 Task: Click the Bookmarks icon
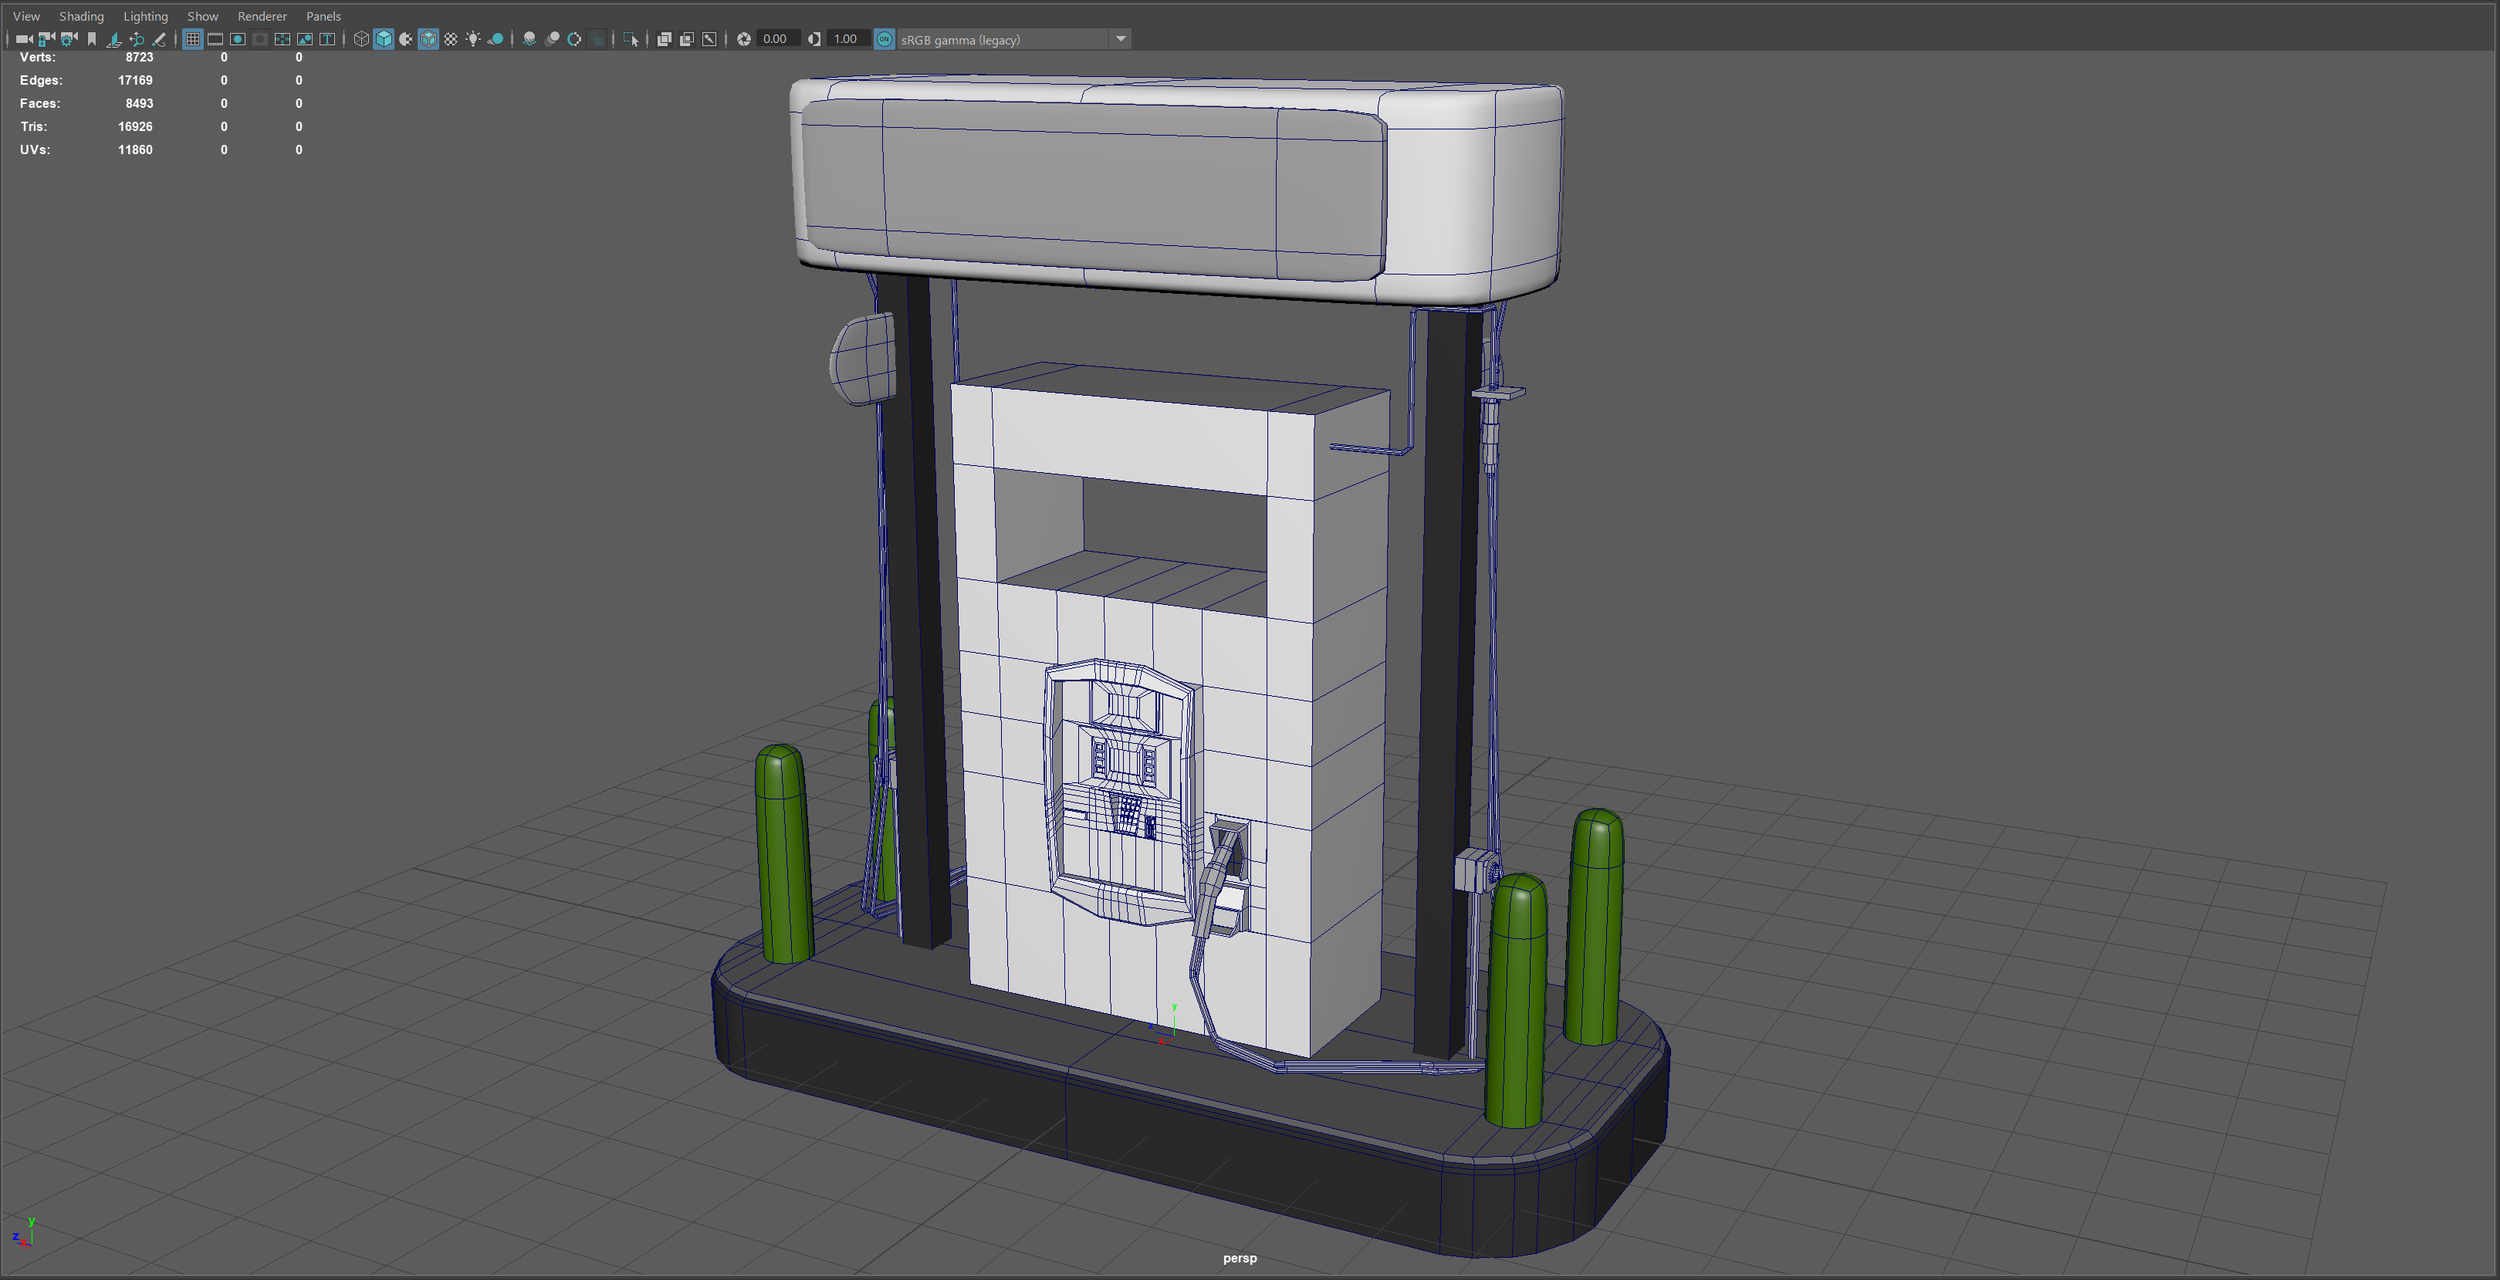92,39
